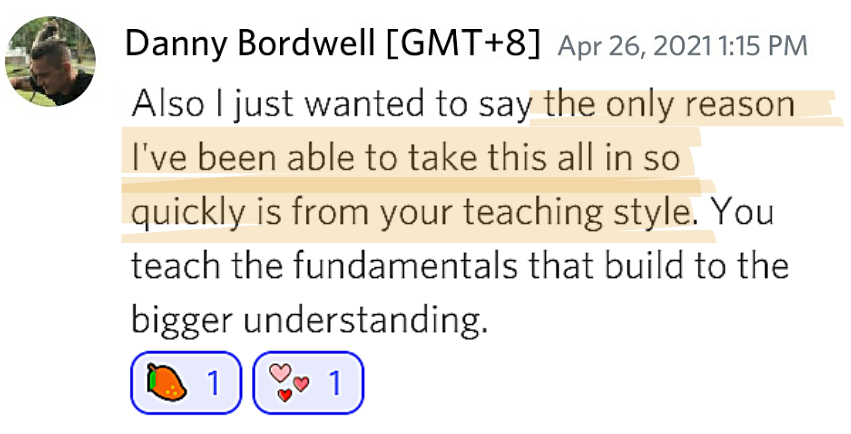851x434 pixels.
Task: Toggle the mango emoji reaction
Action: pos(186,383)
